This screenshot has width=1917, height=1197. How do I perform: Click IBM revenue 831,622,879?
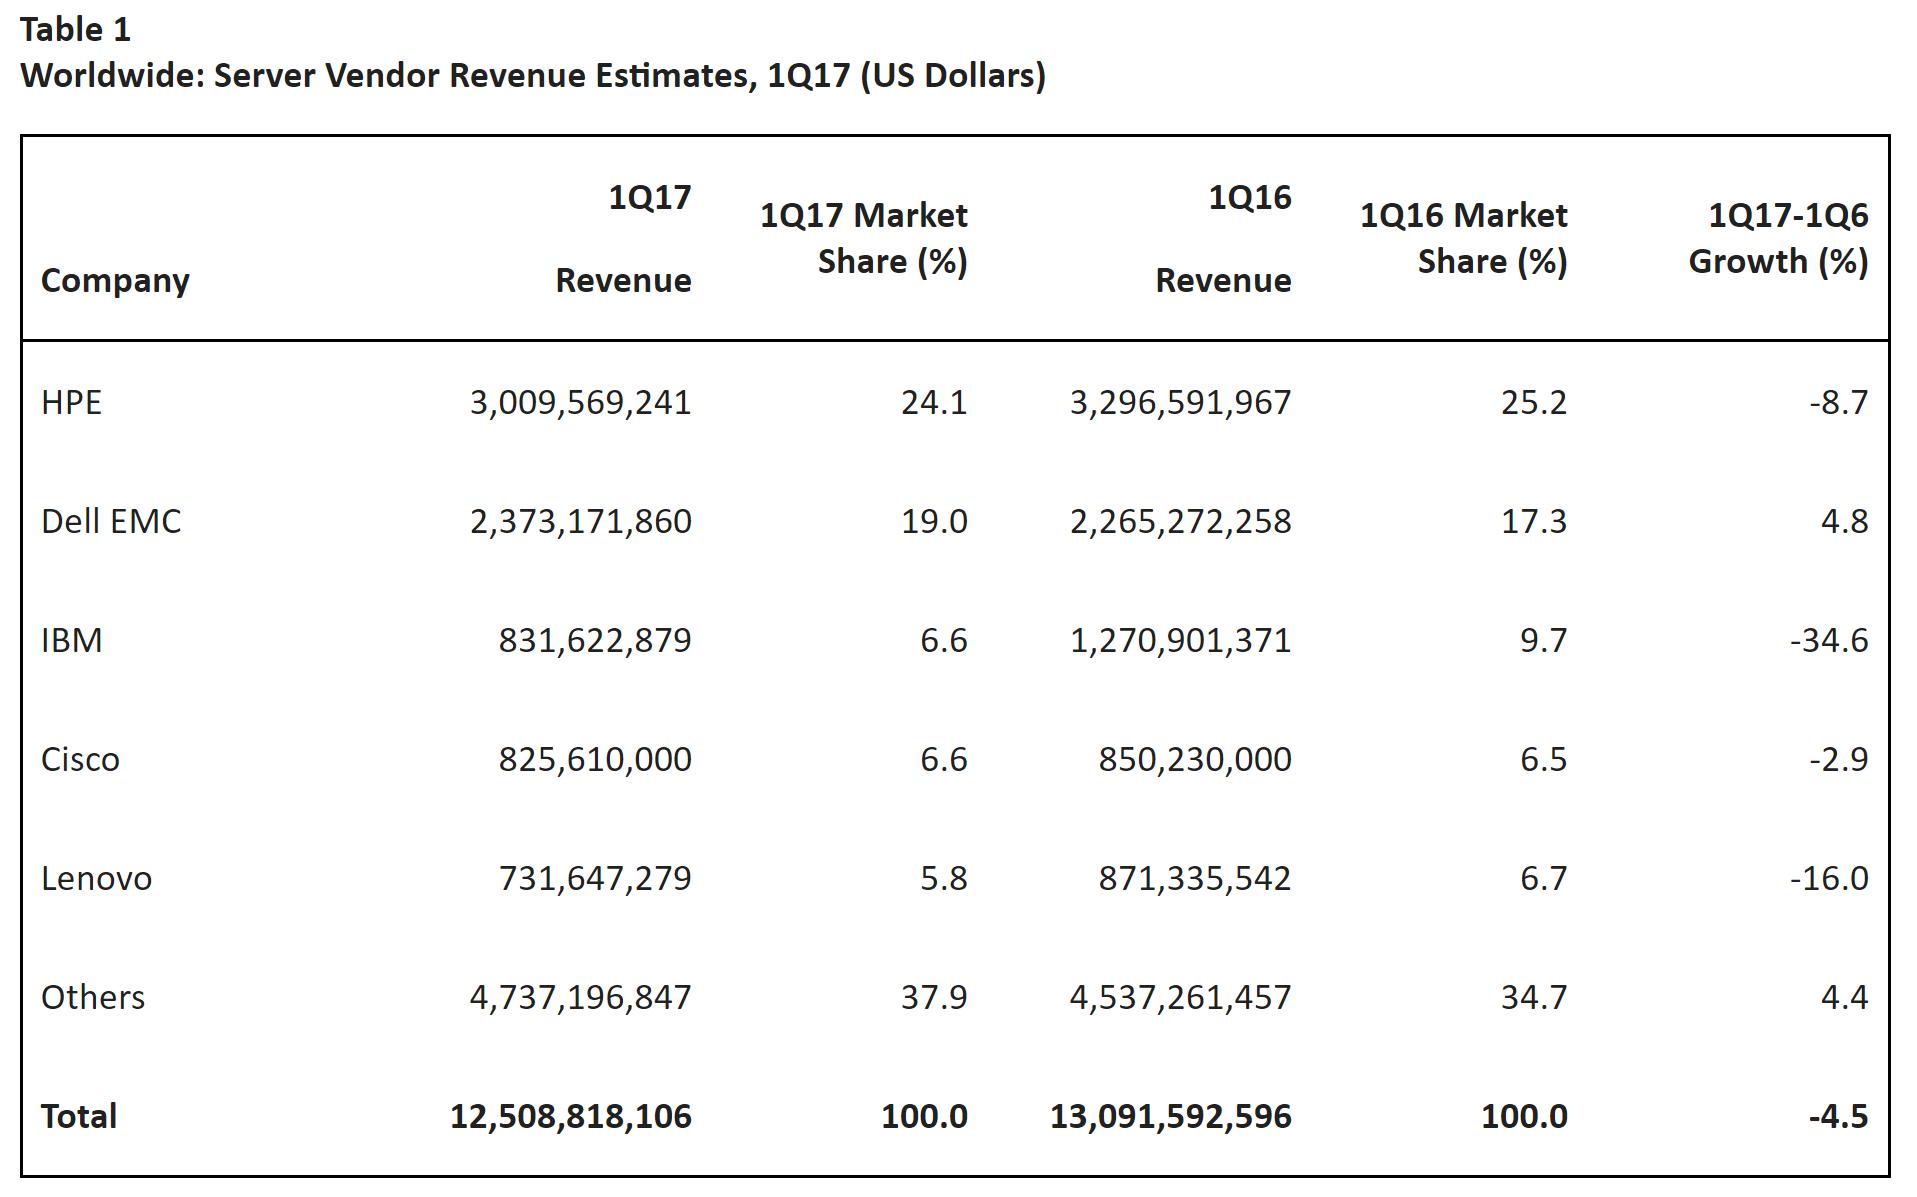pos(595,641)
